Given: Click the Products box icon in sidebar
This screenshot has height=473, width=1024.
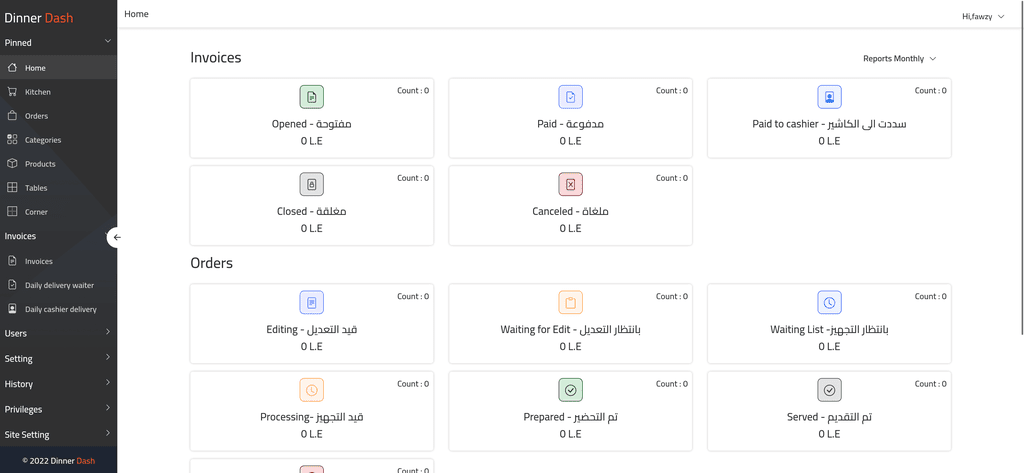Looking at the screenshot, I should (12, 163).
